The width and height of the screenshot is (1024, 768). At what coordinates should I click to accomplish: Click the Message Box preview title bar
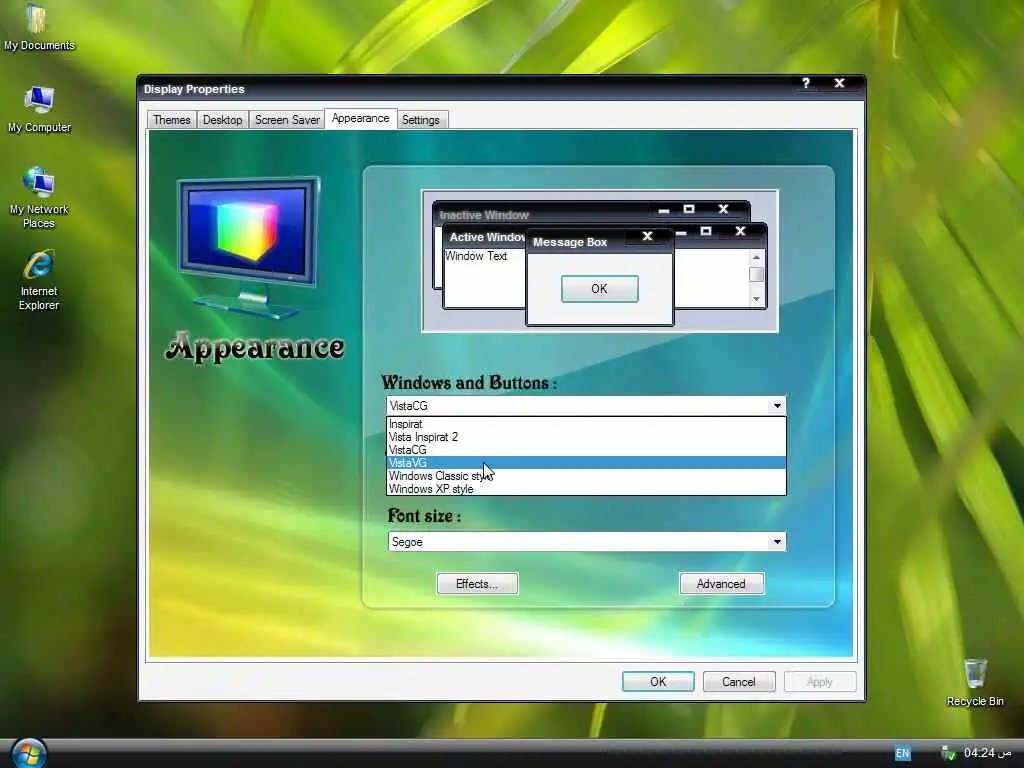[600, 241]
